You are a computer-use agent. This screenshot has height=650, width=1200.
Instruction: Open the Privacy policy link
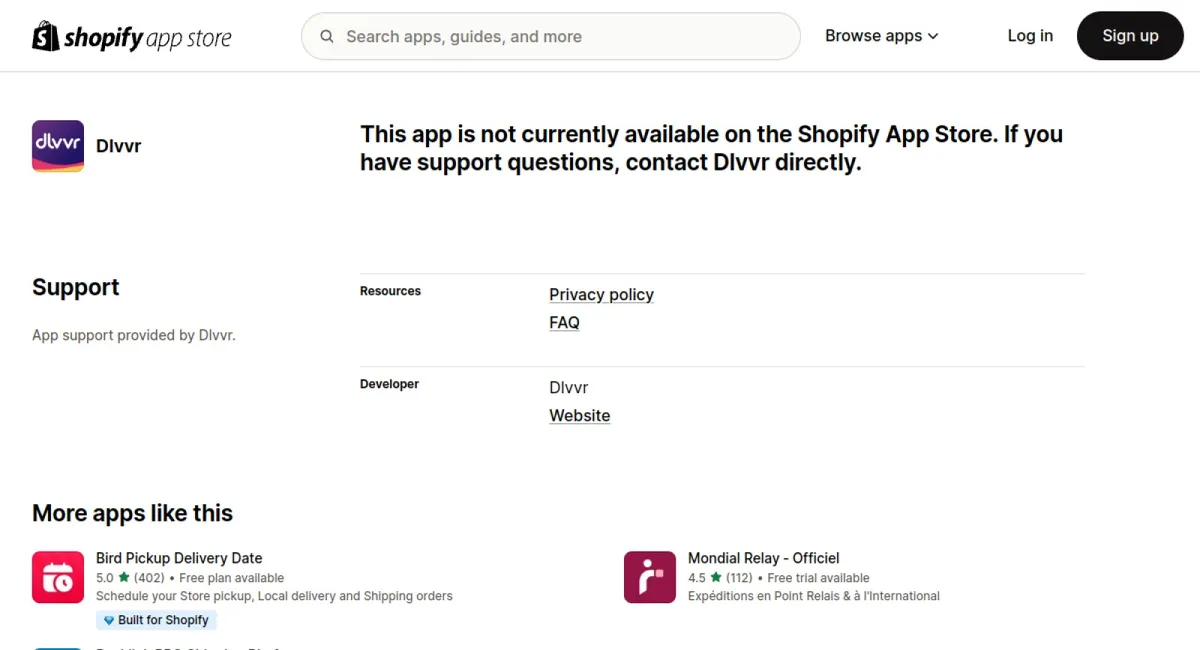601,294
